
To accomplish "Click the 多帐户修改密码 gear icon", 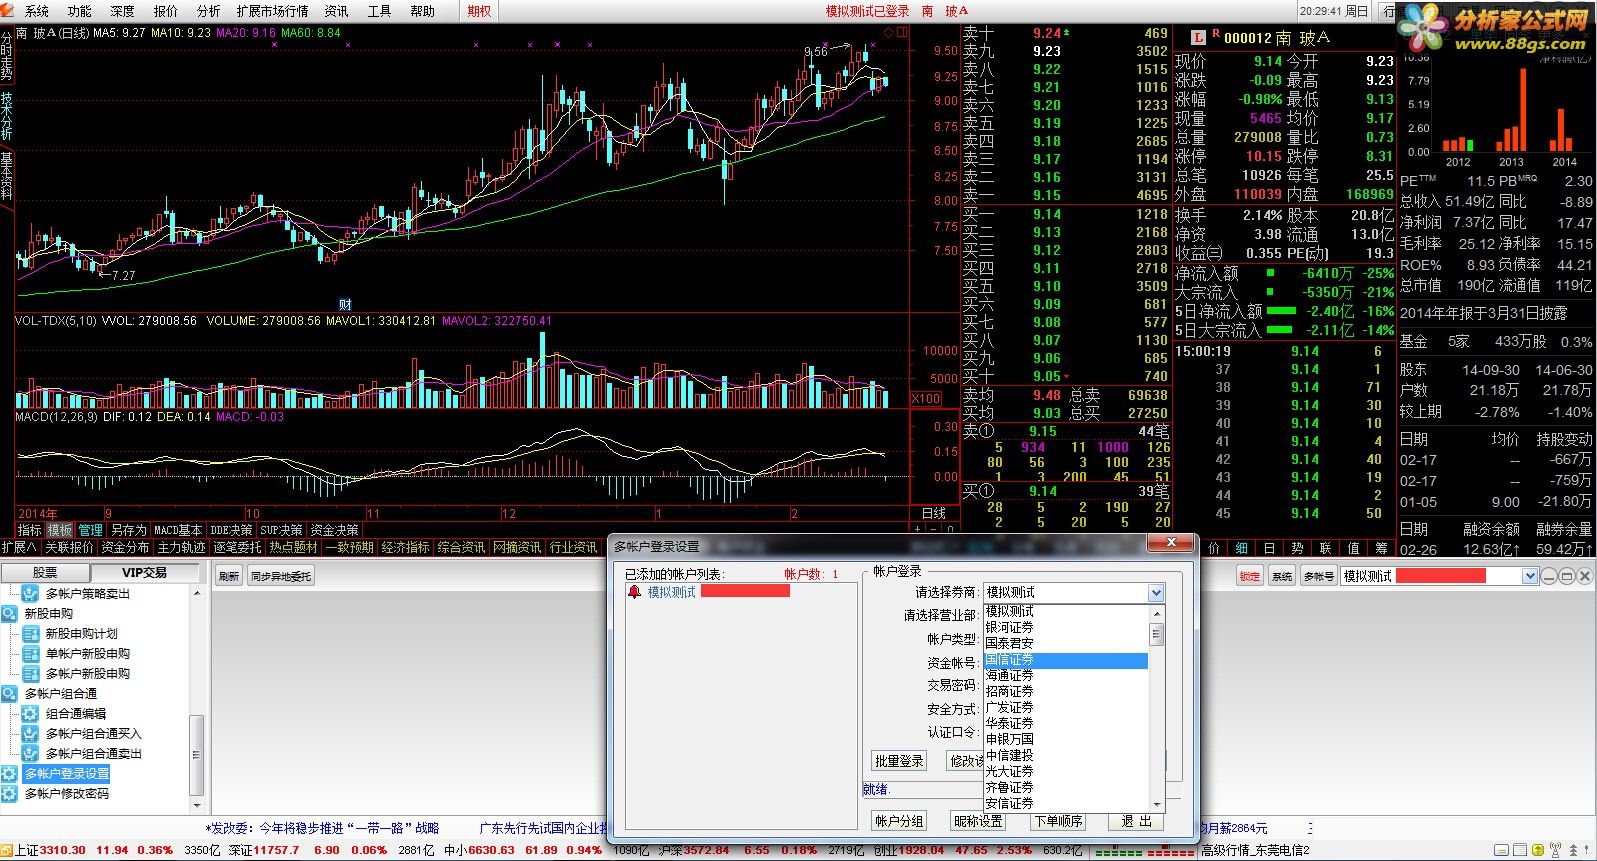I will pyautogui.click(x=9, y=793).
